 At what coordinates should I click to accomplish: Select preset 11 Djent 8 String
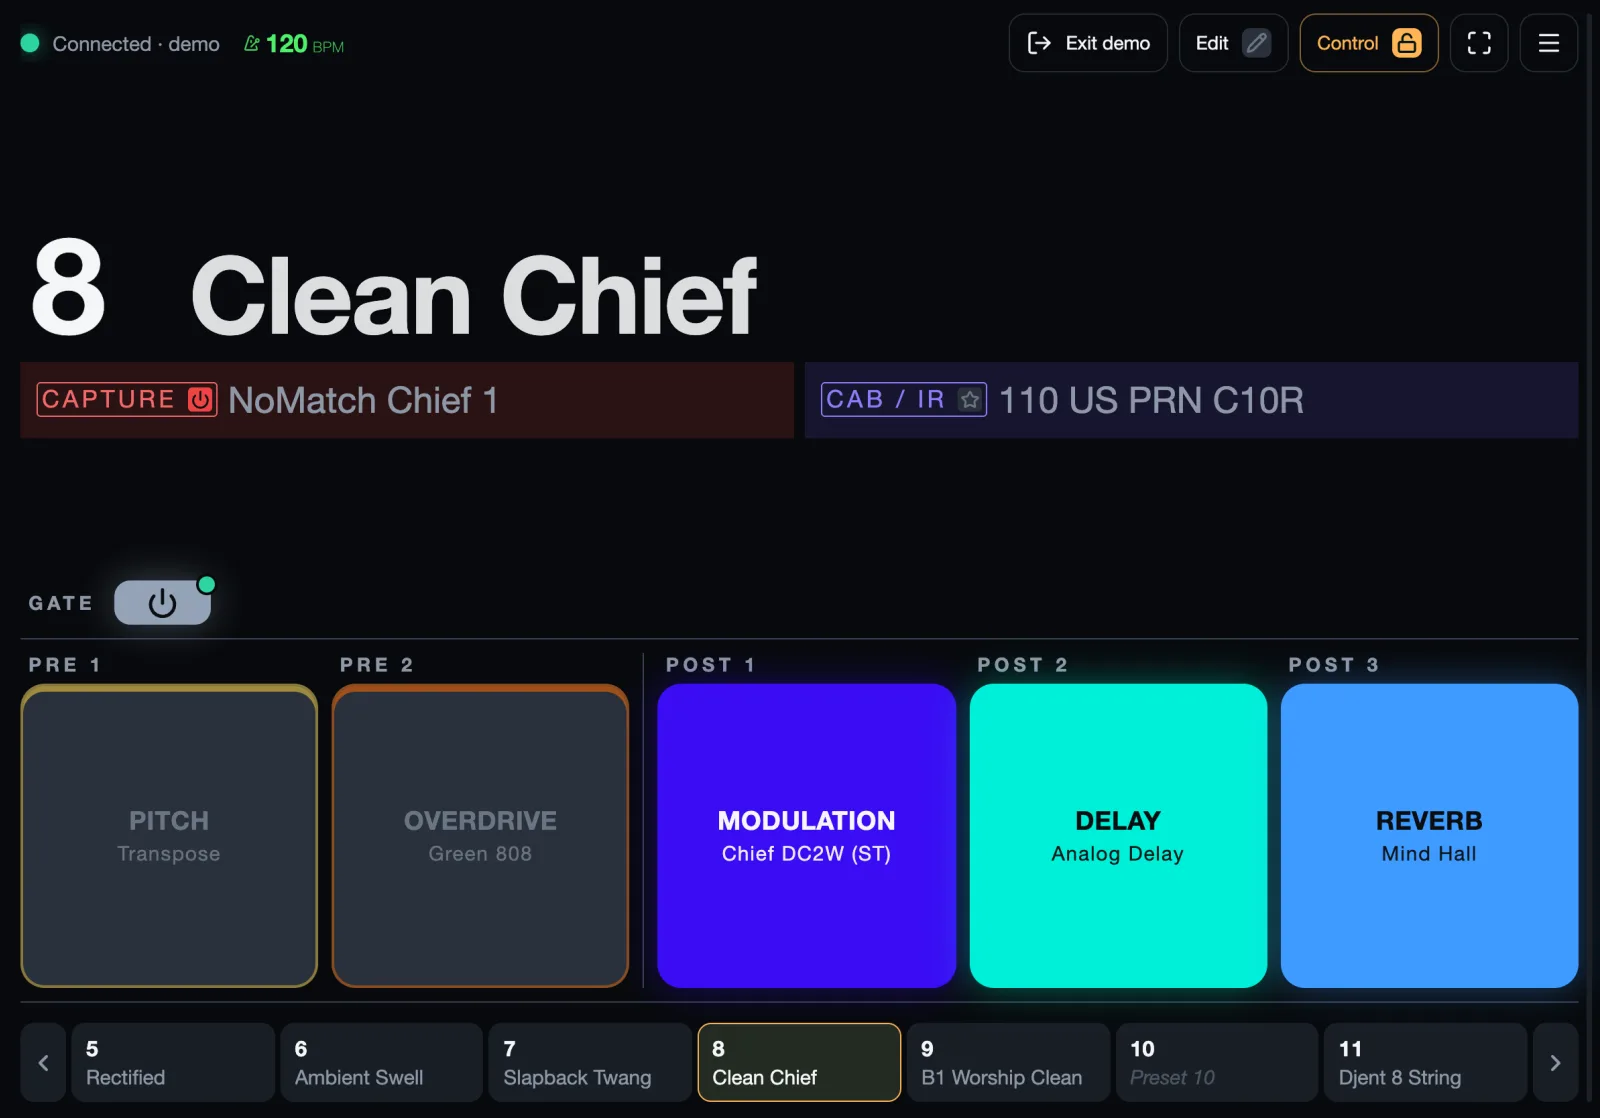tap(1425, 1062)
